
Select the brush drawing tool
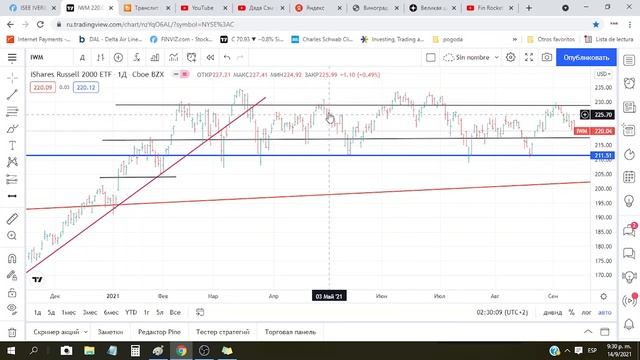(12, 129)
